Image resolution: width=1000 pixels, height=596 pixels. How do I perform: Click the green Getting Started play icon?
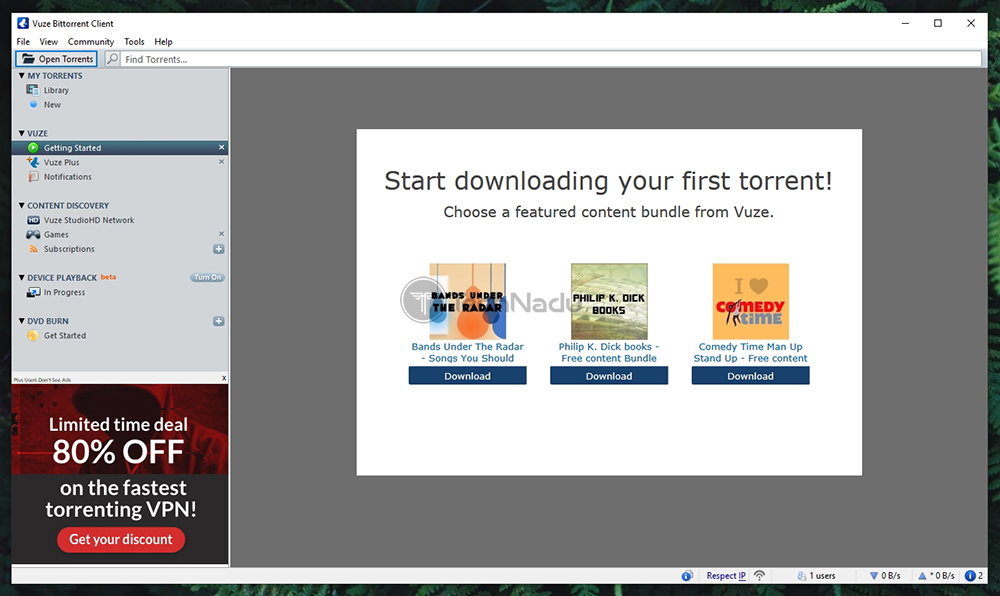click(33, 147)
